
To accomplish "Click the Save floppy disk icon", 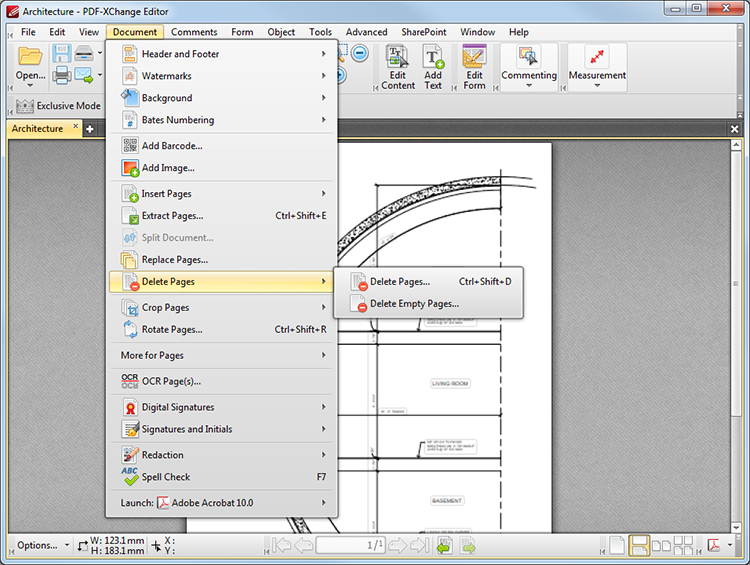I will [62, 53].
